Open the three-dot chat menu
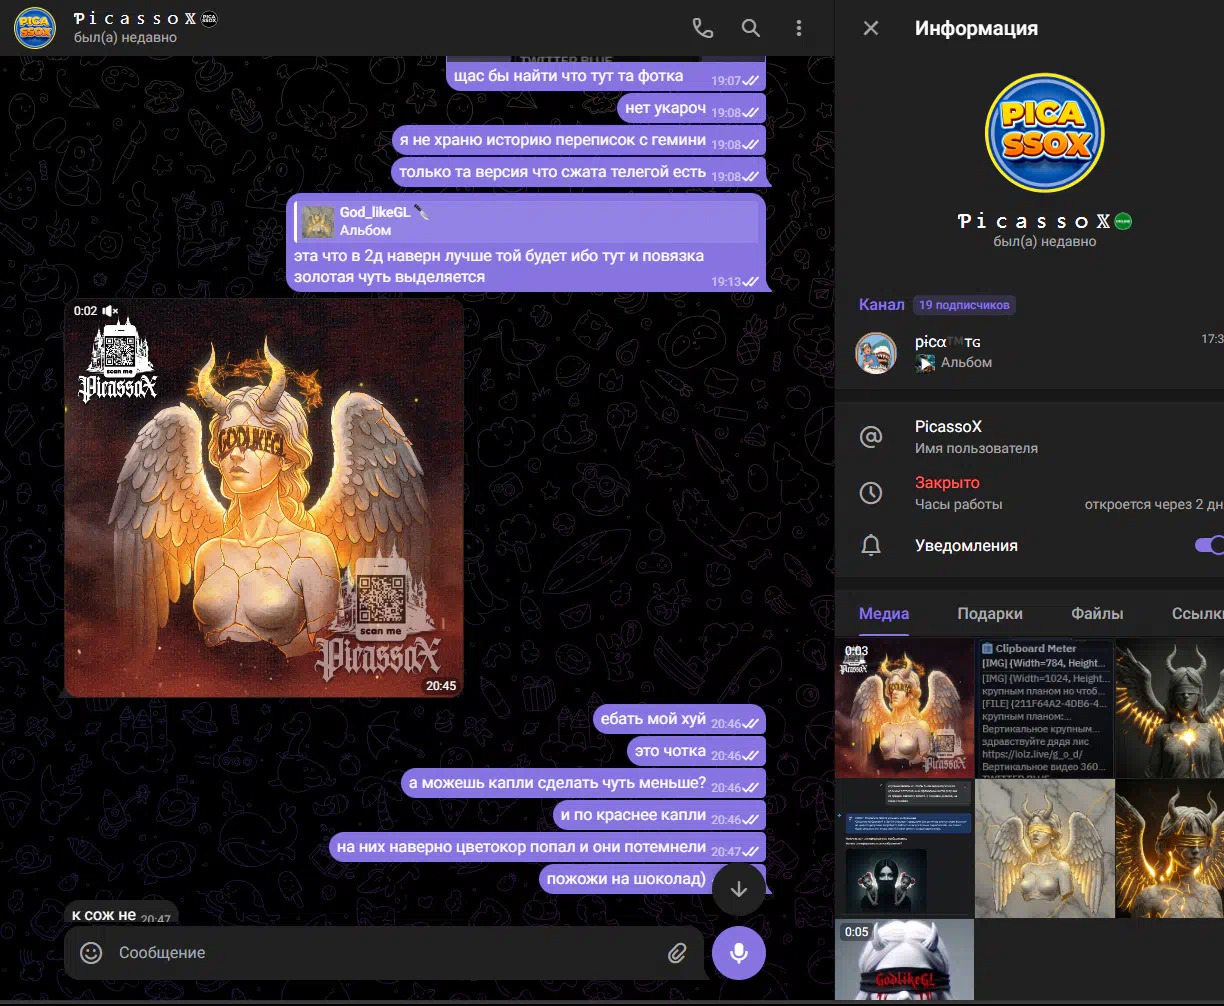The width and height of the screenshot is (1224, 1006). pyautogui.click(x=799, y=28)
